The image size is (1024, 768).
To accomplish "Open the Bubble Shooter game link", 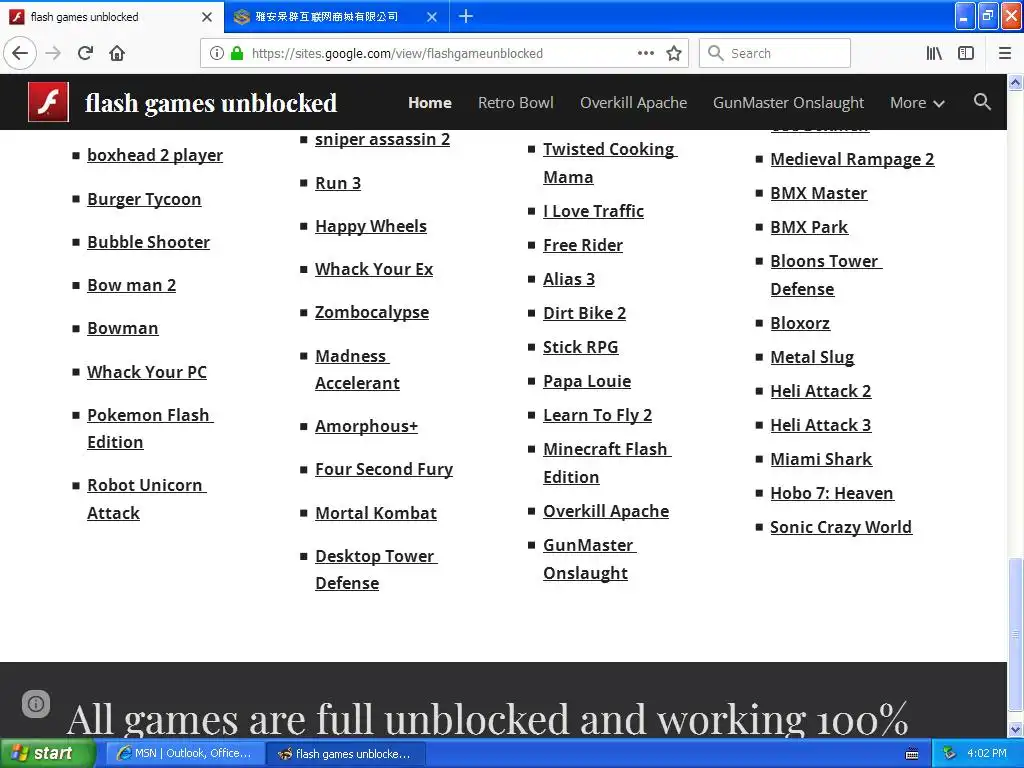I will 148,242.
